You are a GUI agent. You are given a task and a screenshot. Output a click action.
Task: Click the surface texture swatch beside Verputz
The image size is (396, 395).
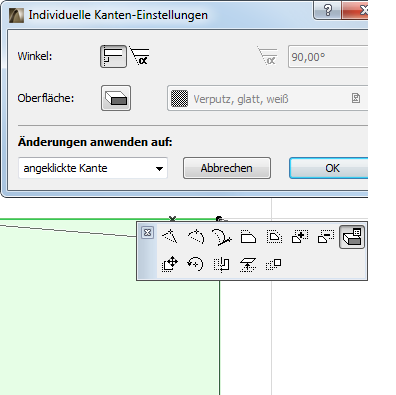(x=179, y=99)
